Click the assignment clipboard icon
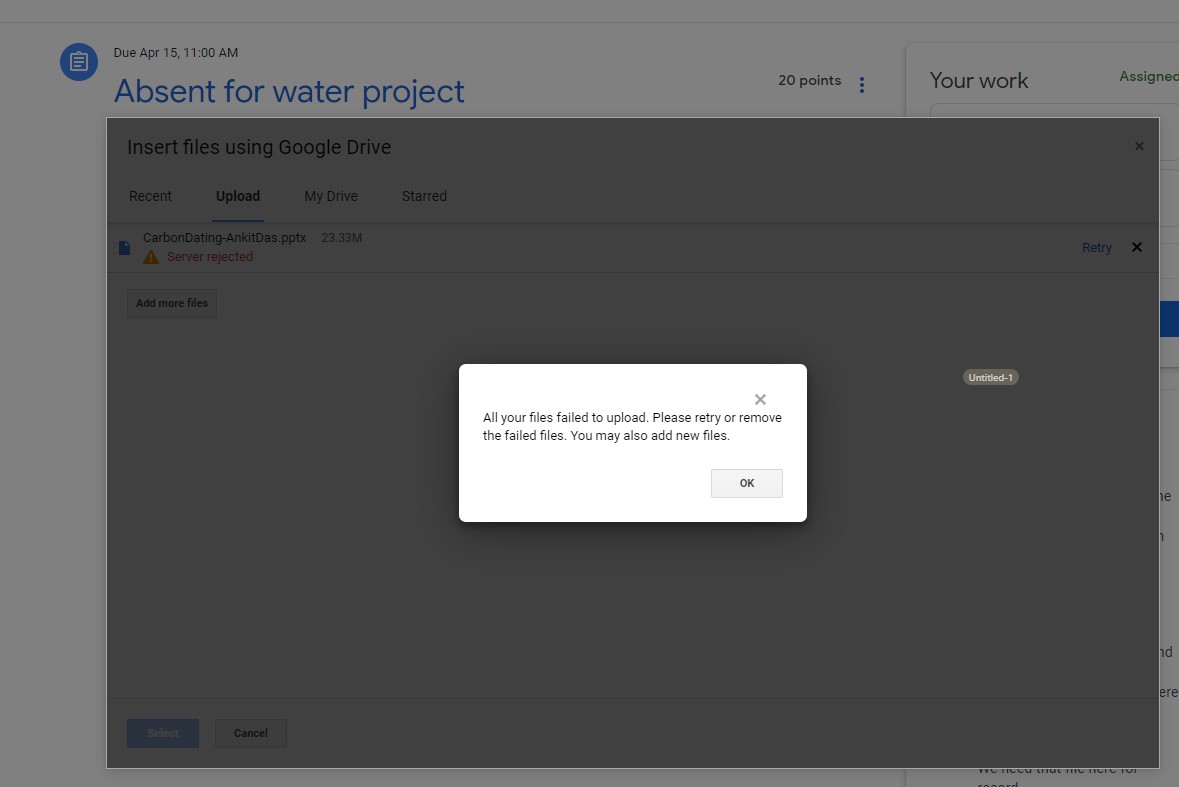1179x787 pixels. coord(79,62)
